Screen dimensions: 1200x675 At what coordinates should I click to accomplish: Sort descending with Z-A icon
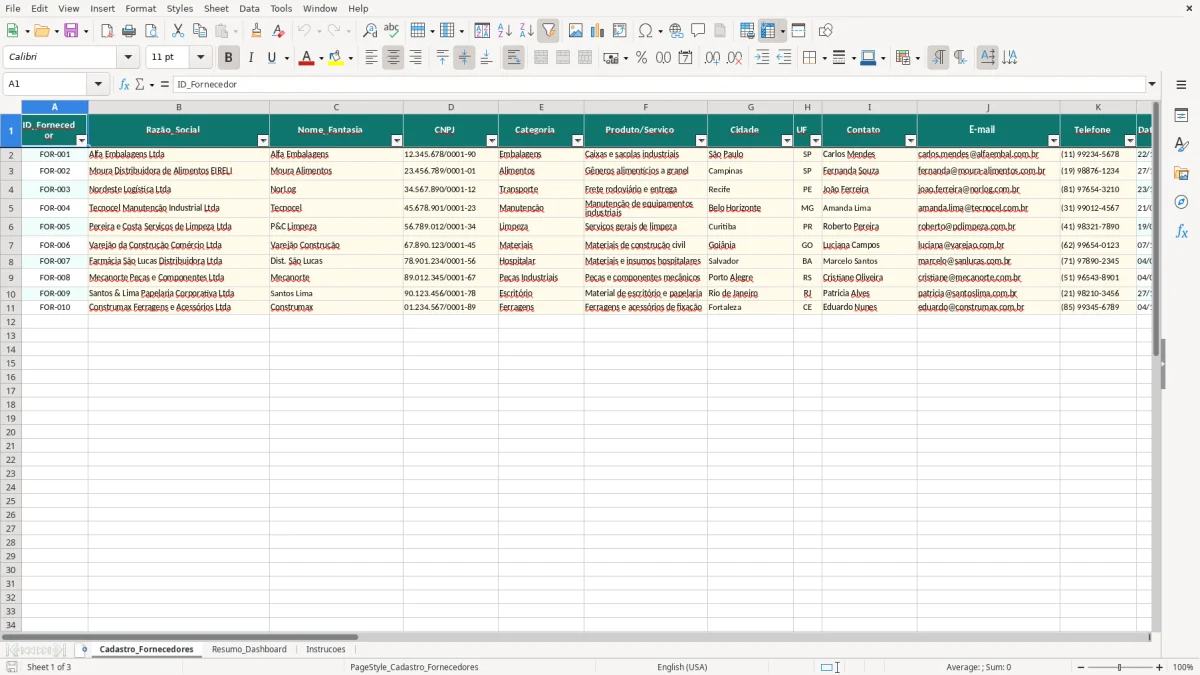pyautogui.click(x=527, y=31)
